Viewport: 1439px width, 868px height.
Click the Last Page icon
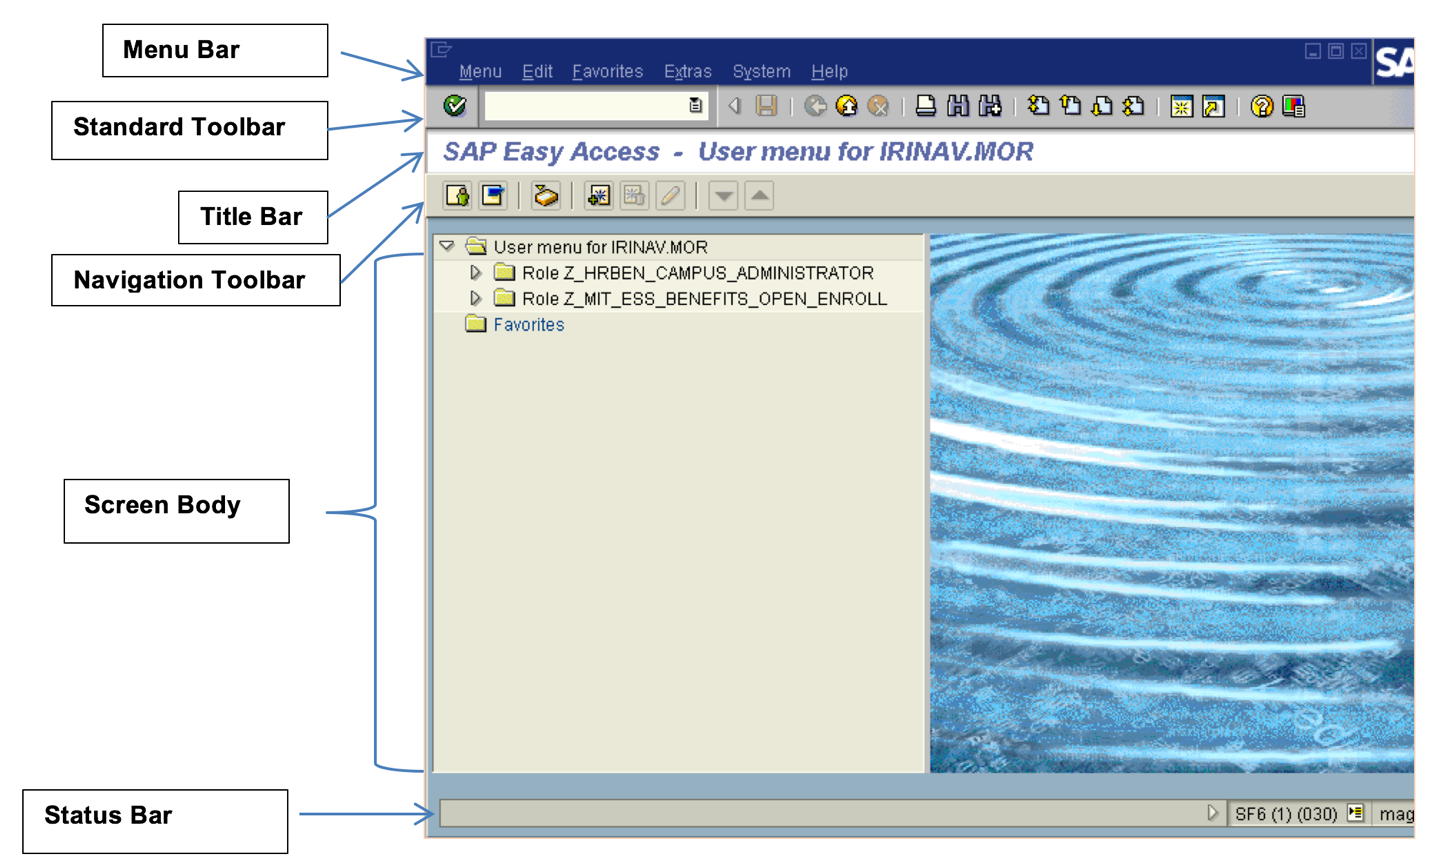(1133, 106)
